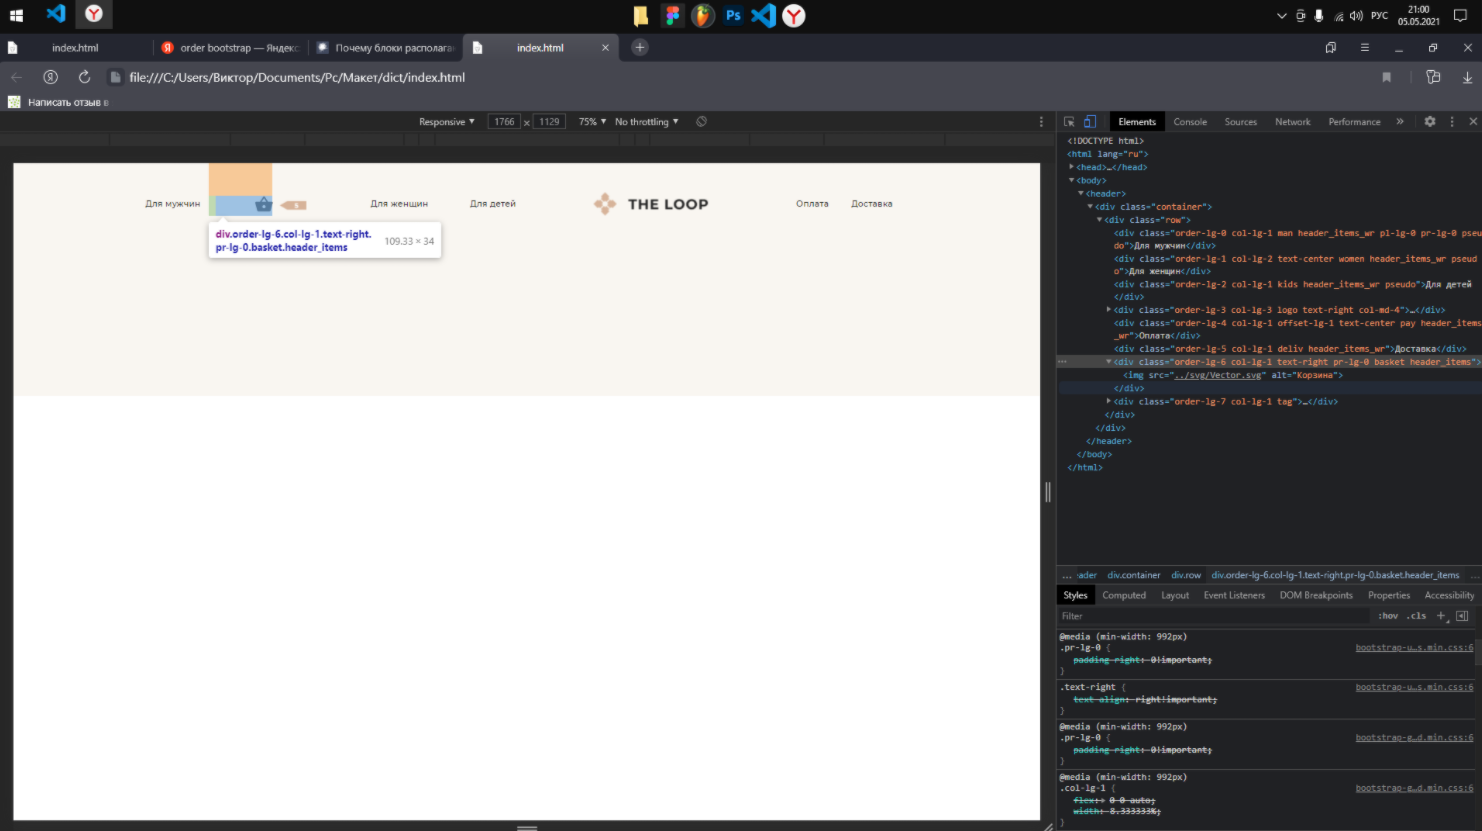This screenshot has width=1482, height=831.
Task: Open the DOM Breakpoints tab
Action: (1316, 595)
